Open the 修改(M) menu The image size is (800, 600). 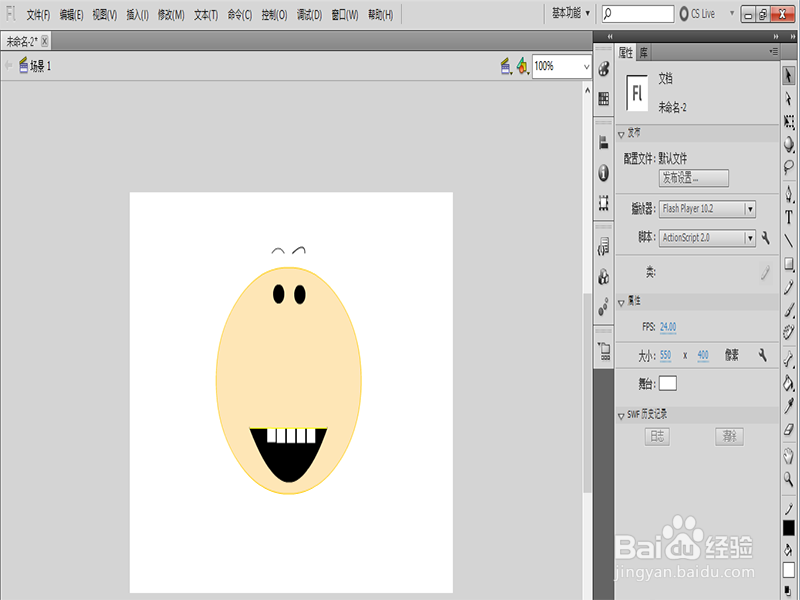(171, 15)
